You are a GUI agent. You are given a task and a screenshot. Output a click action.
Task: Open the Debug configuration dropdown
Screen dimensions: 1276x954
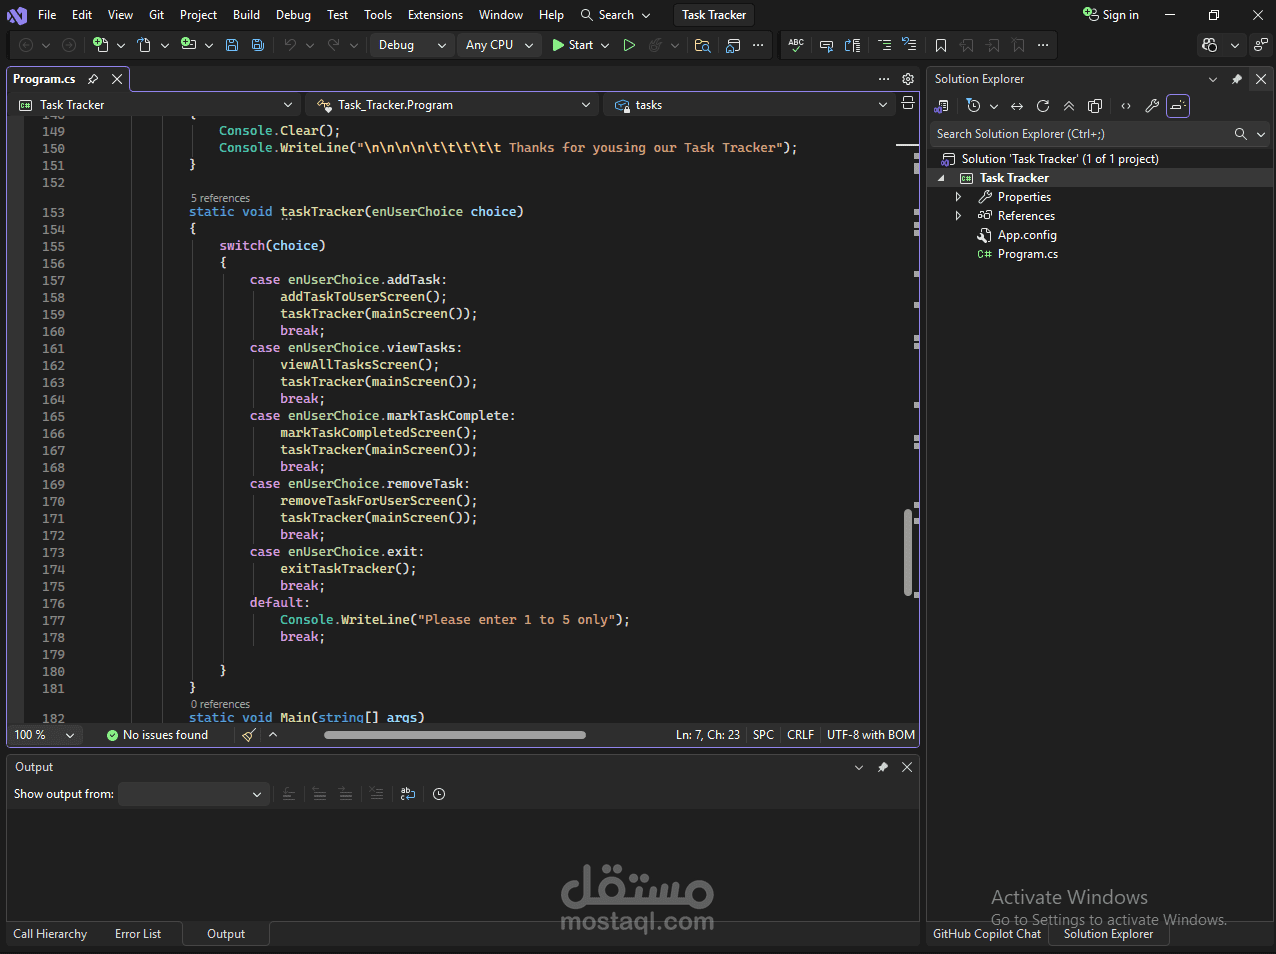(x=412, y=45)
